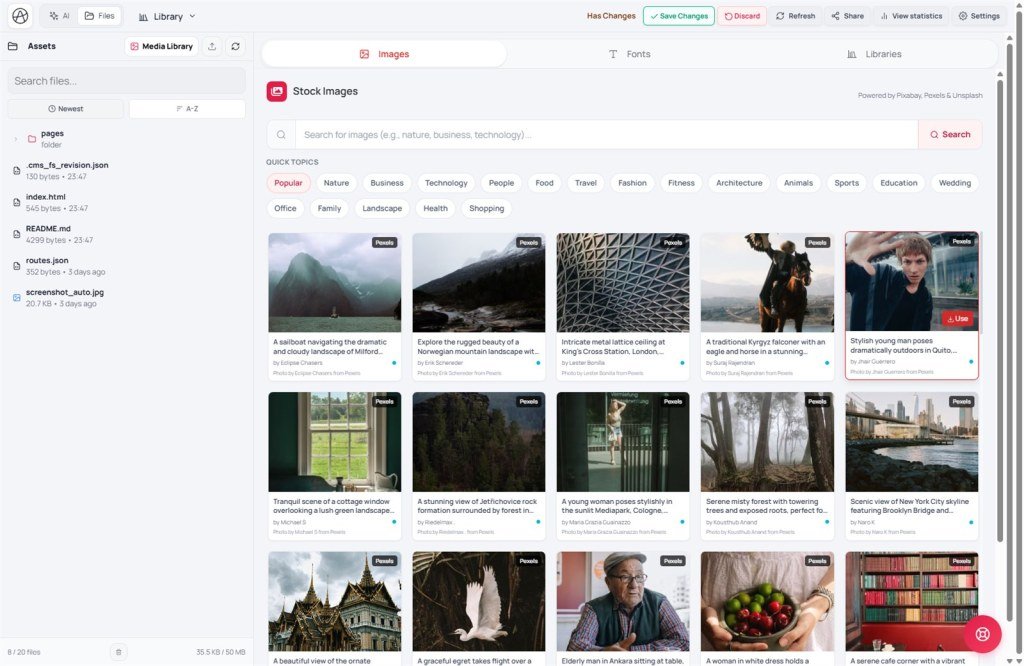
Task: Select Wedding quick topic
Action: 954,183
